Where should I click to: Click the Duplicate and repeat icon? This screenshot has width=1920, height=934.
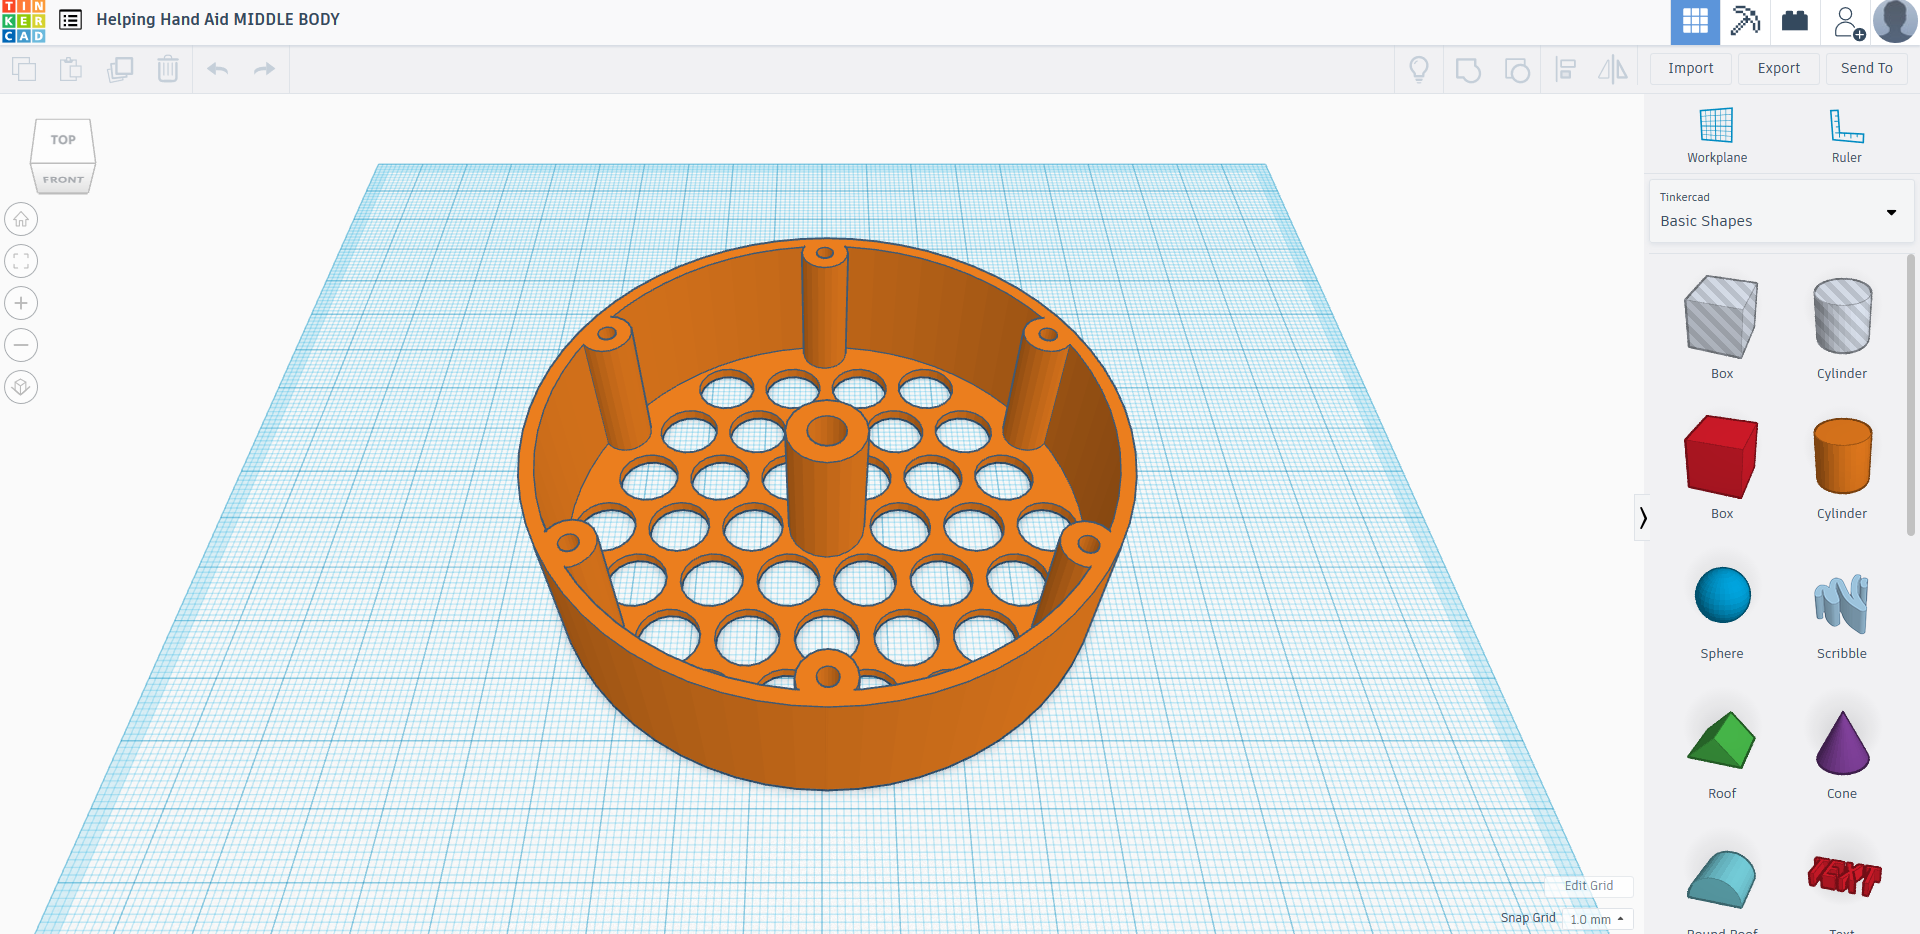point(120,69)
